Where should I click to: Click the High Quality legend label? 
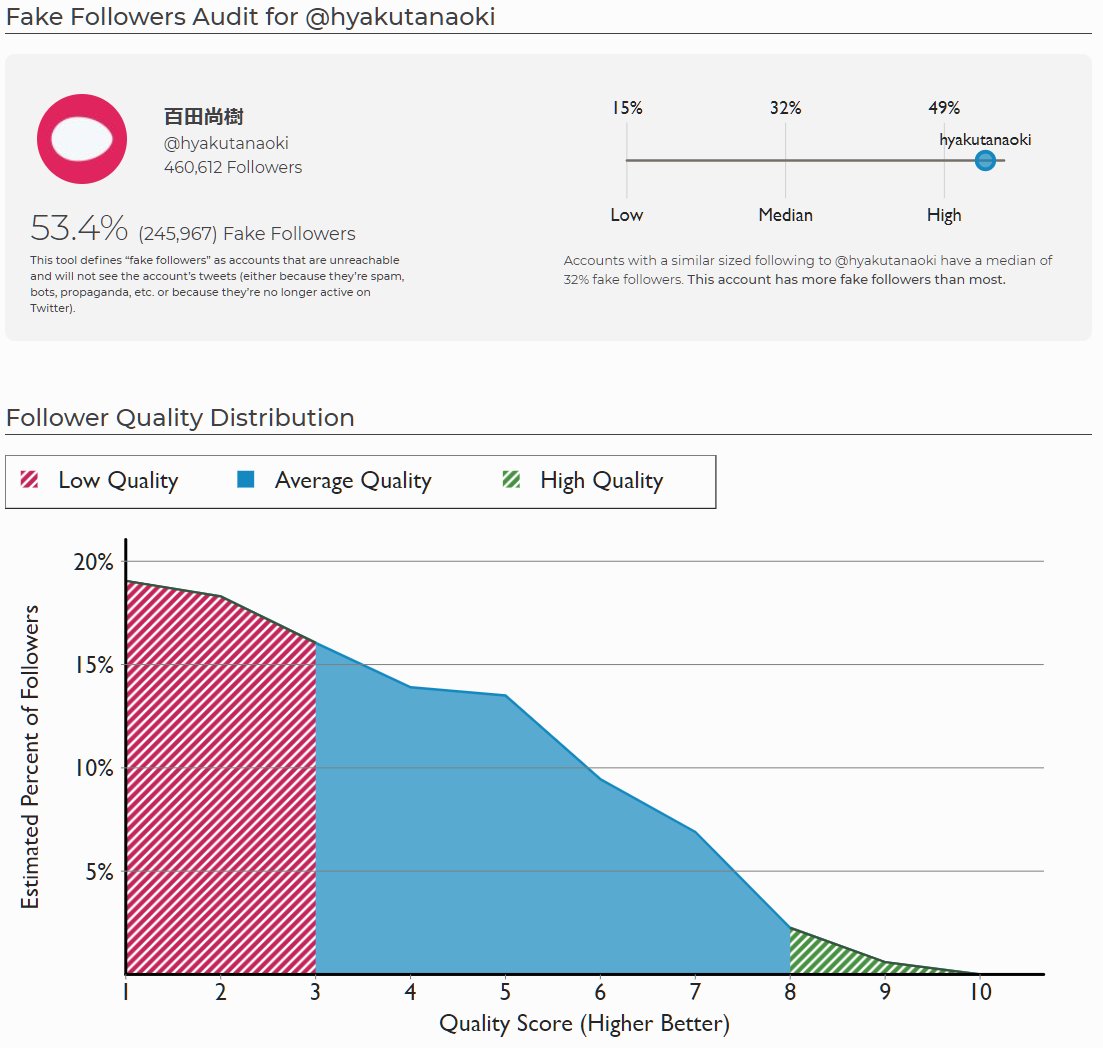(601, 480)
